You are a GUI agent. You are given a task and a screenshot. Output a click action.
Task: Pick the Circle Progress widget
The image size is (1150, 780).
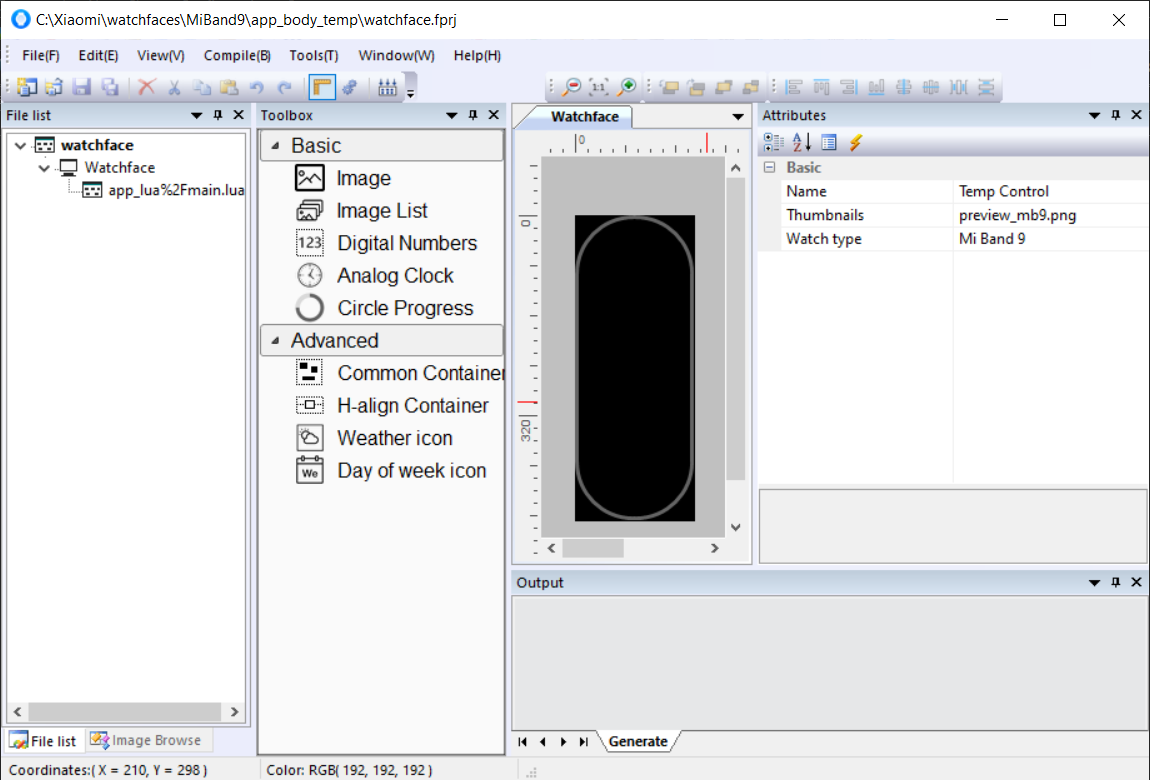[404, 308]
